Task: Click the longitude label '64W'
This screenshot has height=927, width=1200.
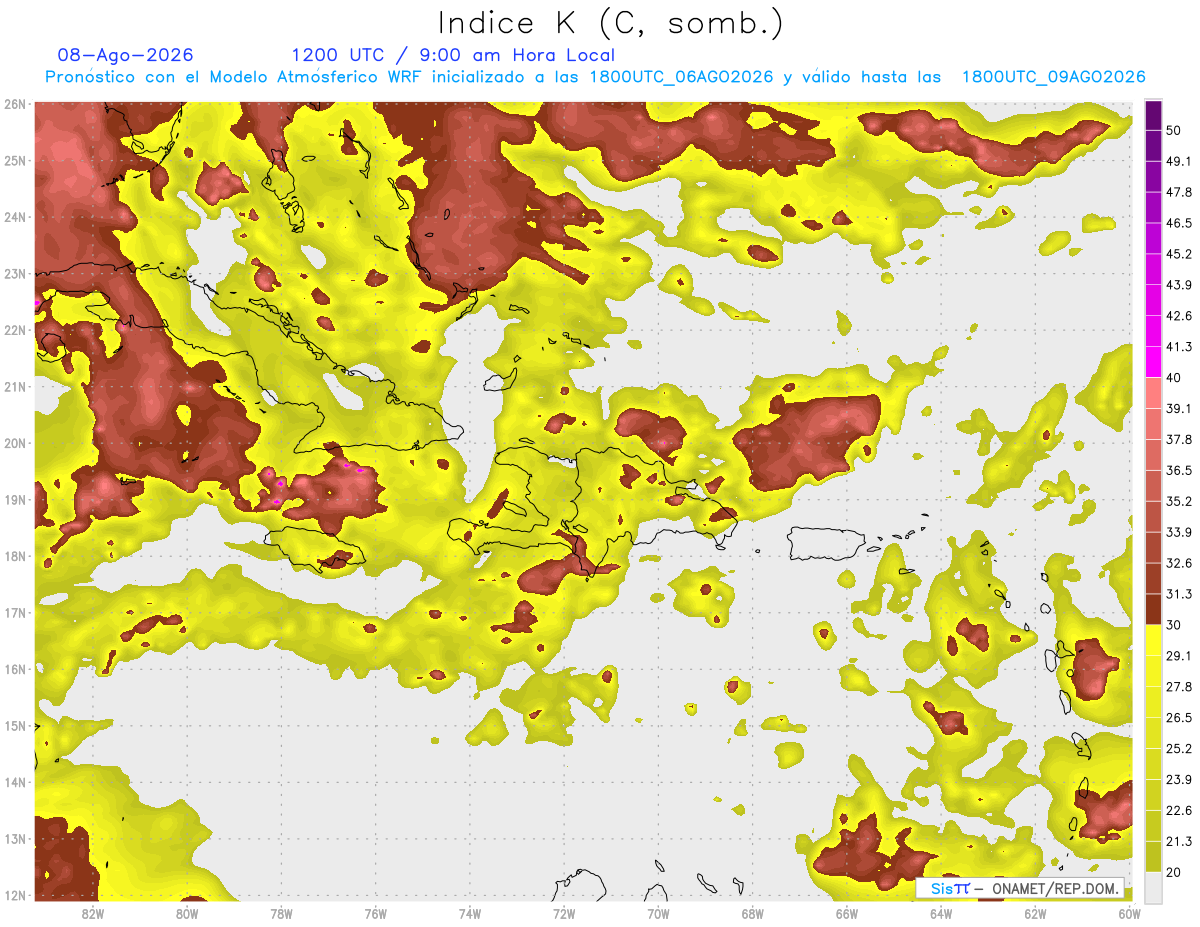Action: pos(940,914)
